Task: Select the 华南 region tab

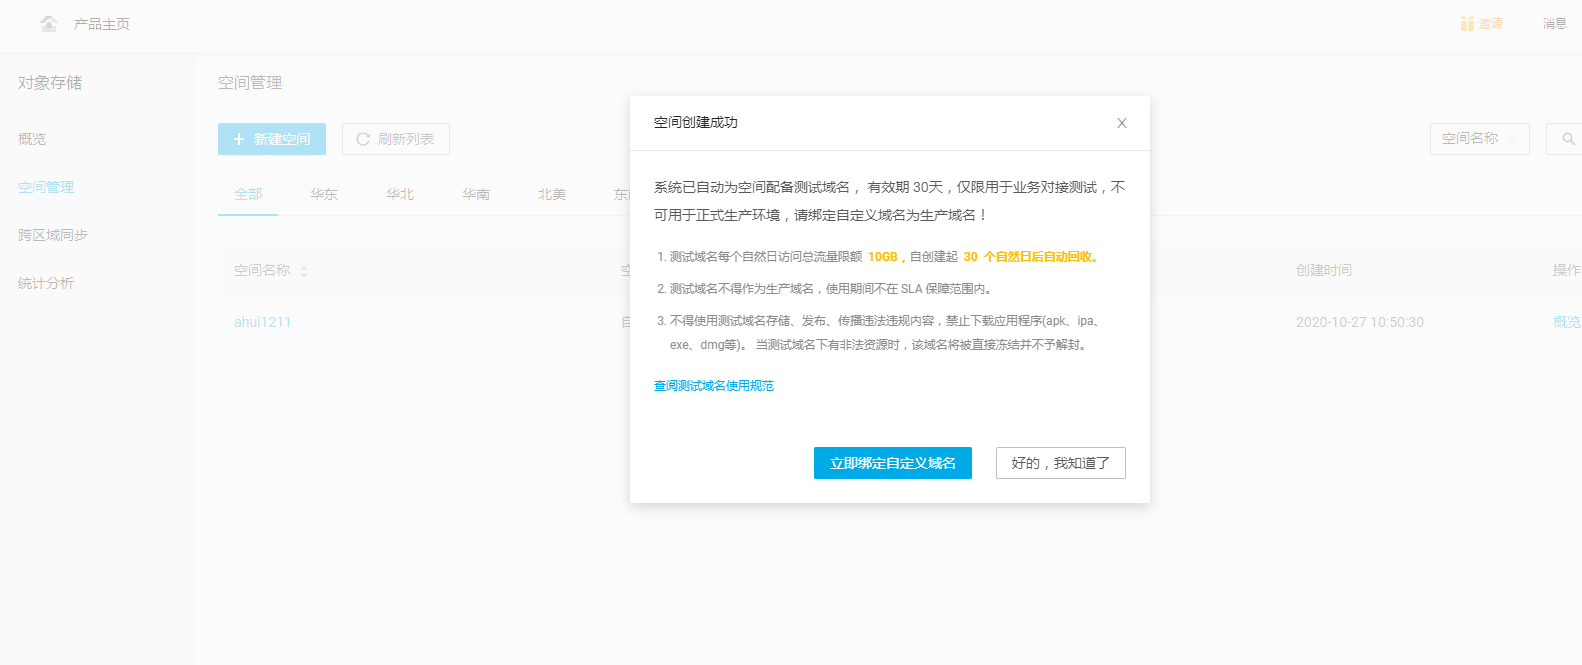Action: click(x=476, y=194)
